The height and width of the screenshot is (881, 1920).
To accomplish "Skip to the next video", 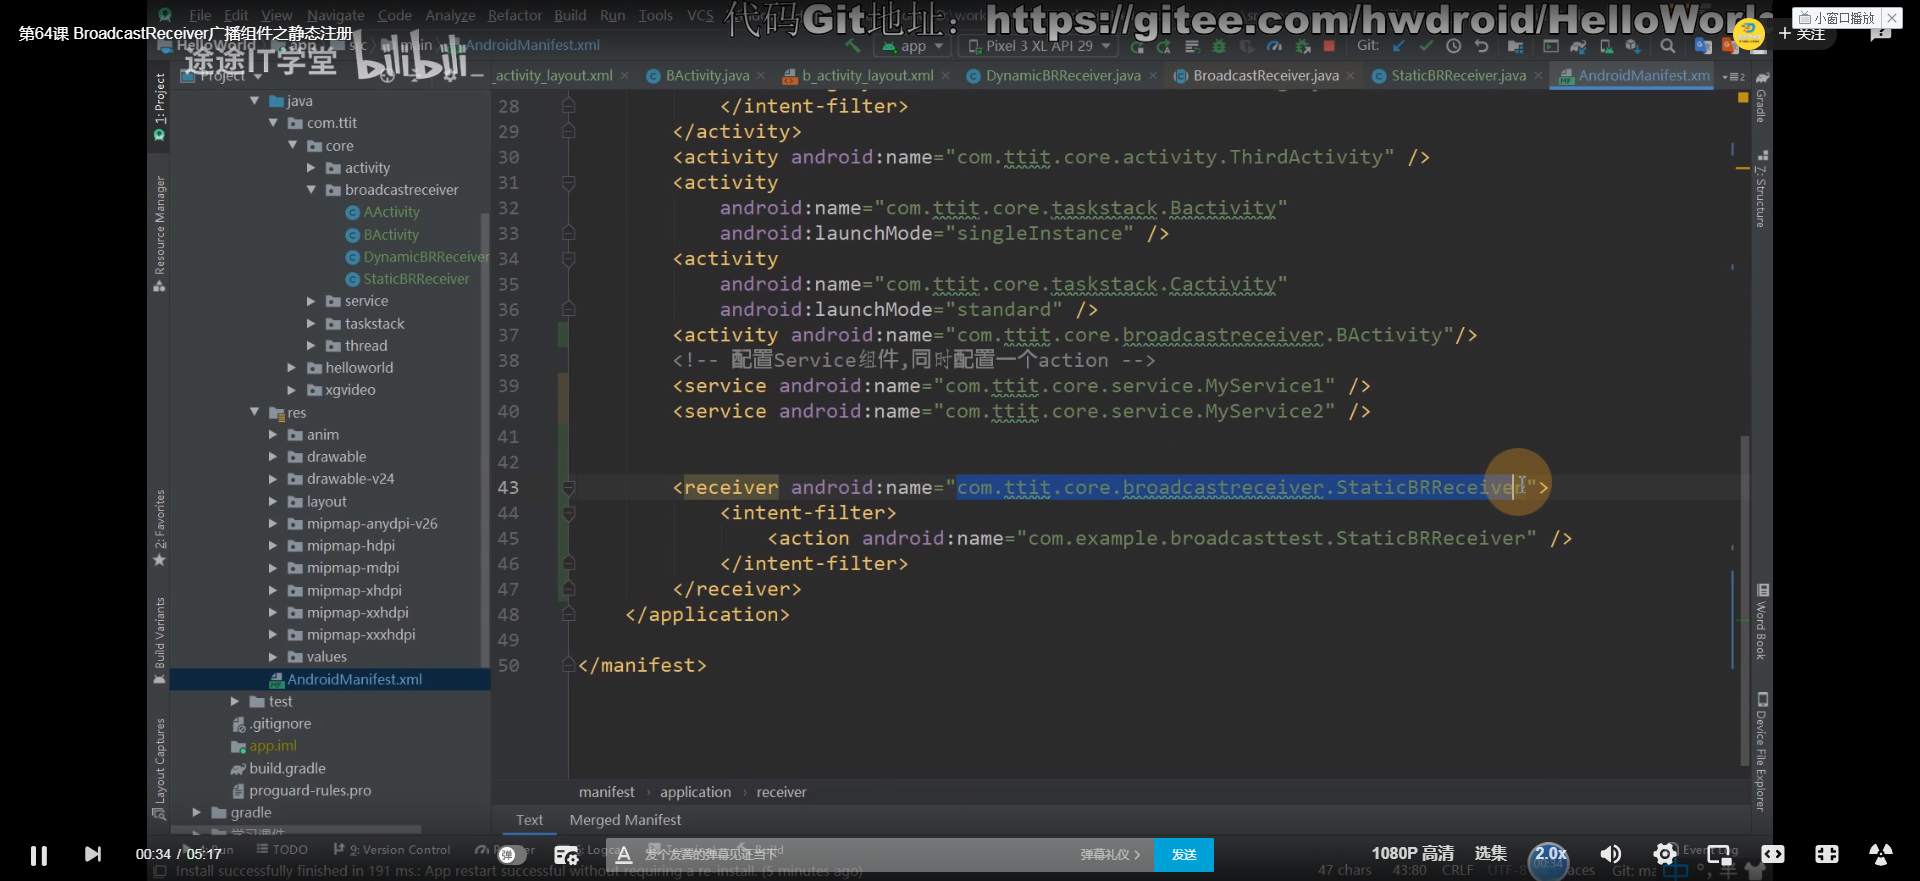I will [x=92, y=854].
